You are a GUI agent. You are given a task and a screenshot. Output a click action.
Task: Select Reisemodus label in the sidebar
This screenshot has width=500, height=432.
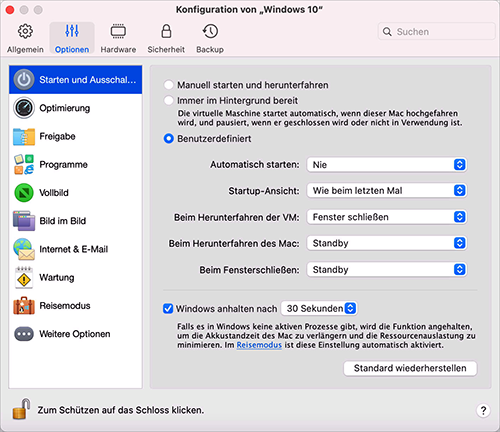65,306
